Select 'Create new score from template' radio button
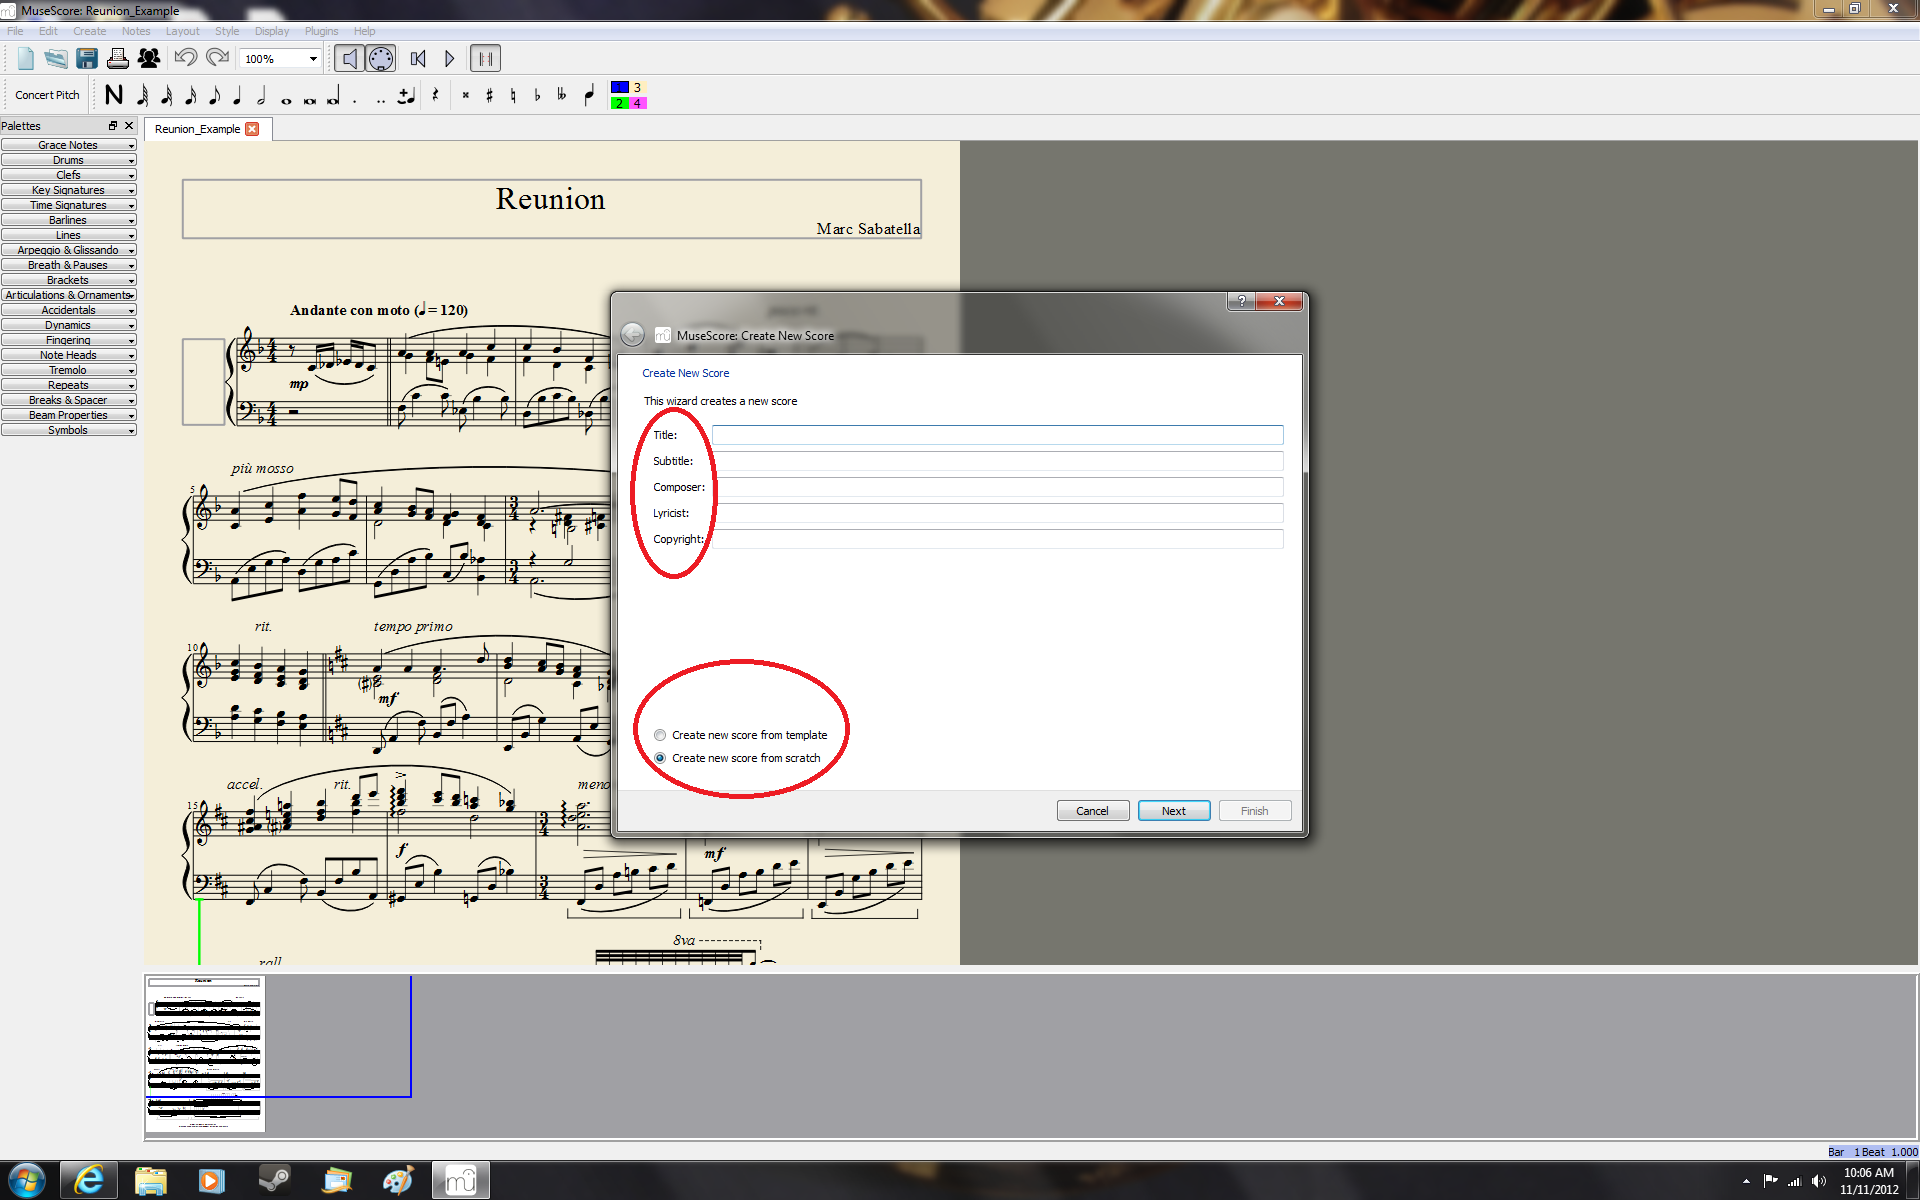This screenshot has width=1920, height=1200. [659, 734]
